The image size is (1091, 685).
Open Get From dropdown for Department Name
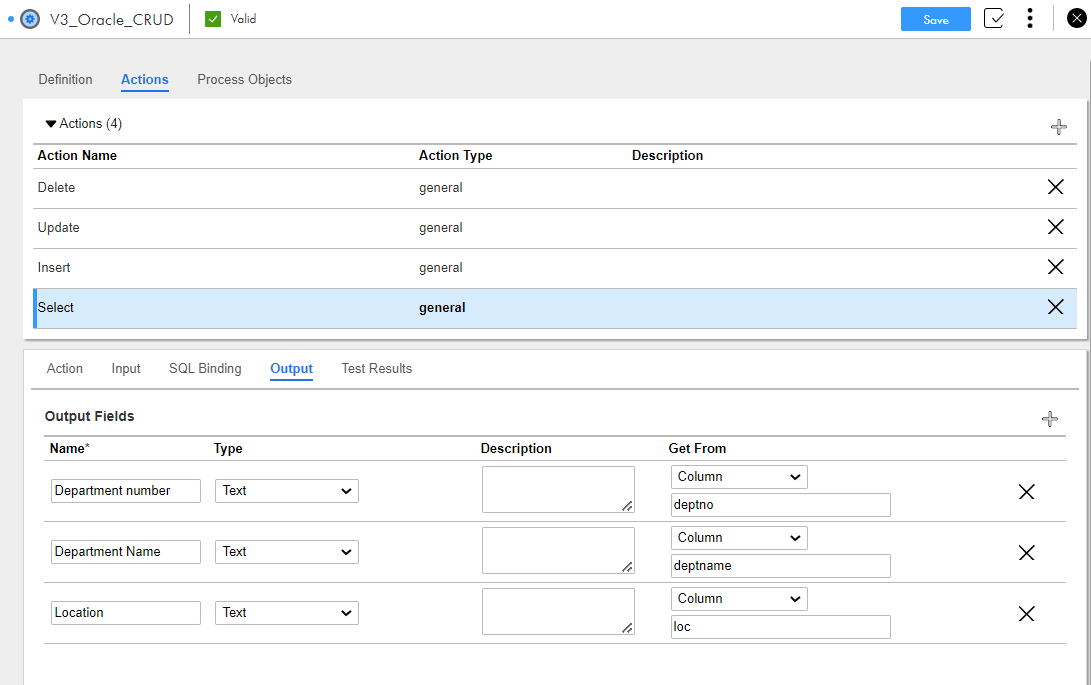tap(739, 538)
